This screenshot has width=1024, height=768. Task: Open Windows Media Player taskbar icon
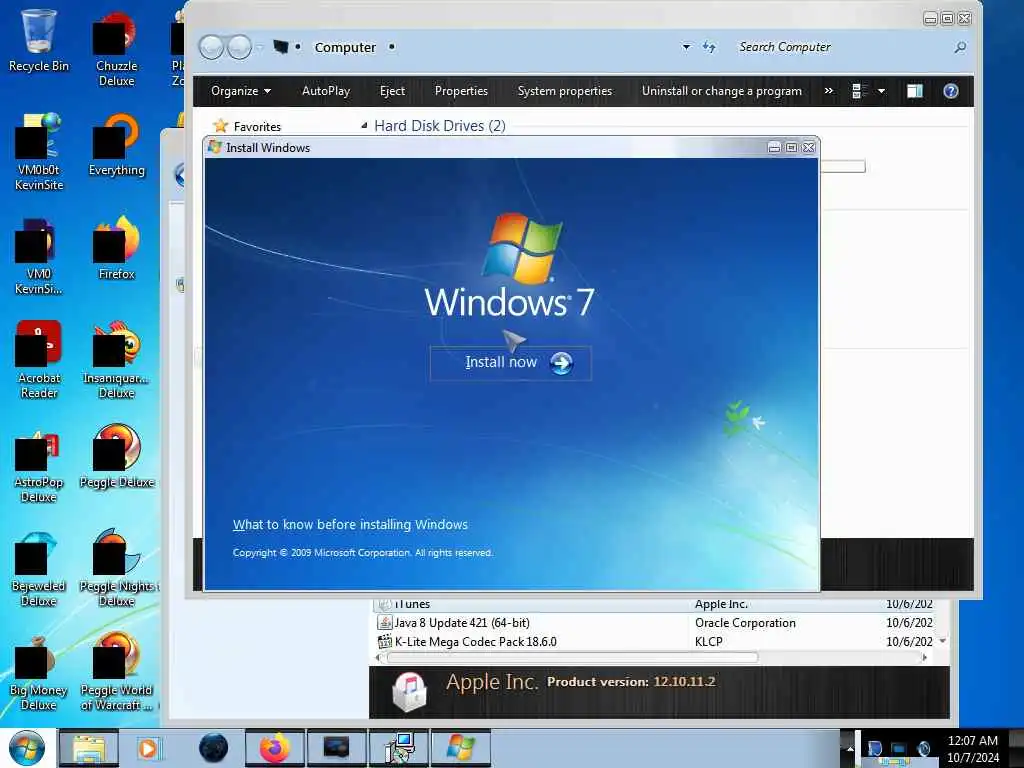tap(148, 748)
